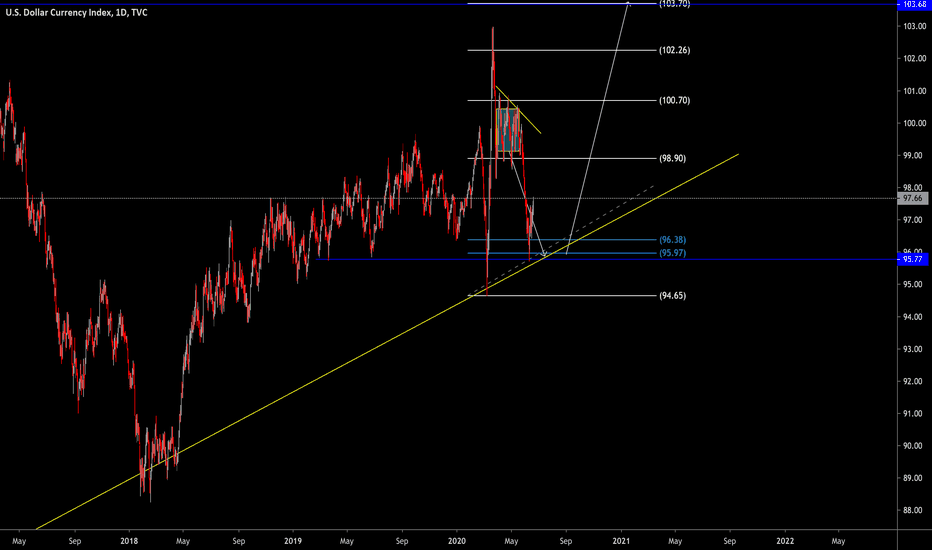Click the Sep label just before 2021
This screenshot has height=550, width=932.
click(x=566, y=541)
